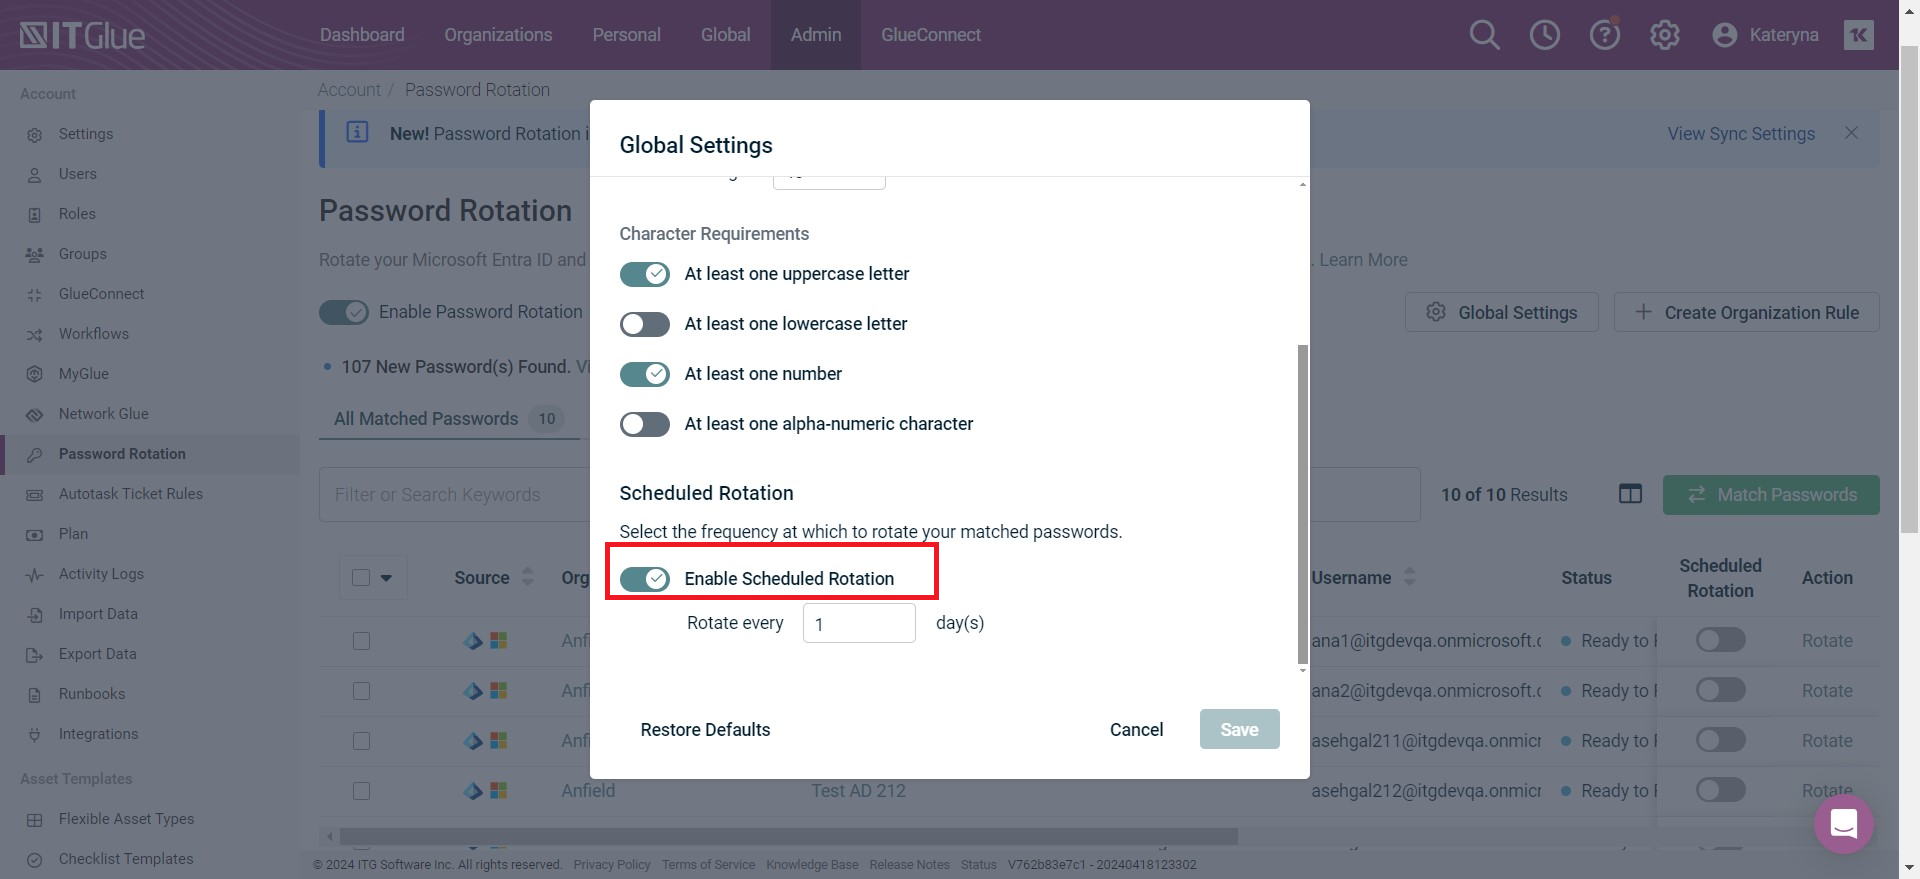Click the Global Settings button on page

[x=1502, y=312]
